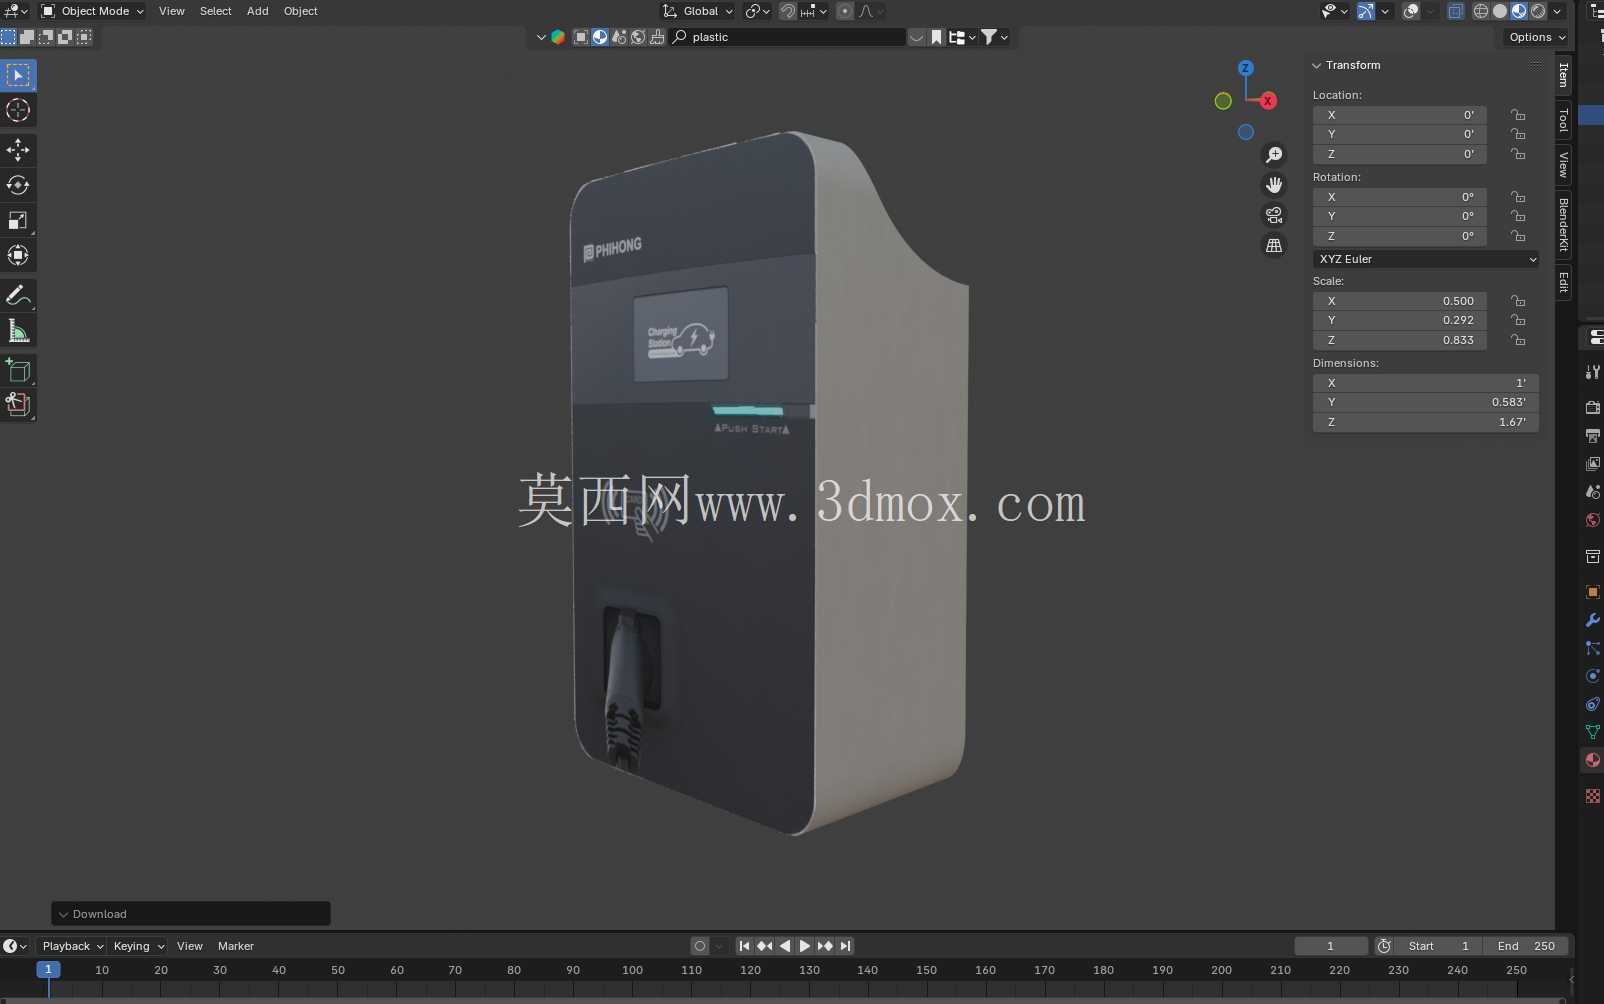Select the Select Box tool
Viewport: 1604px width, 1004px height.
(18, 75)
